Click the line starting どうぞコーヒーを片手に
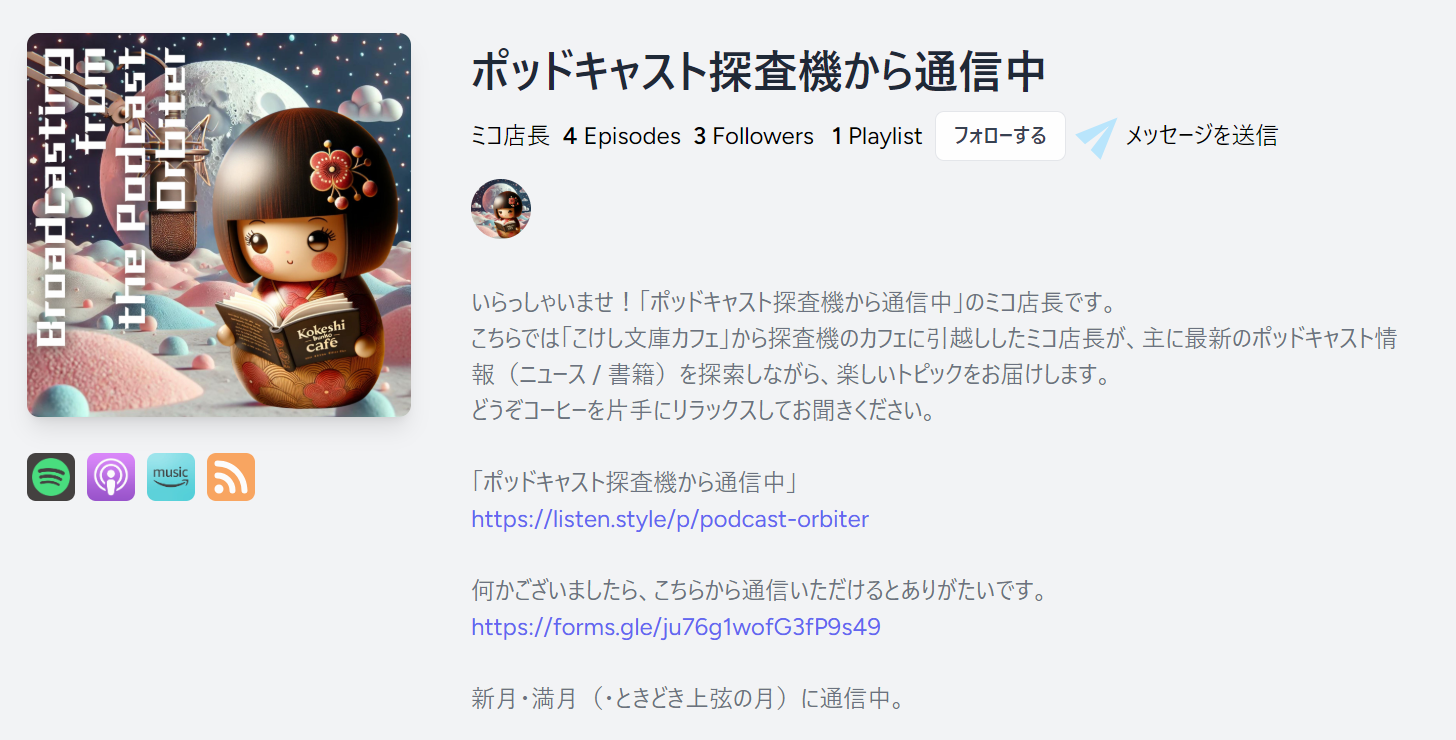Viewport: 1456px width, 740px height. coord(703,410)
